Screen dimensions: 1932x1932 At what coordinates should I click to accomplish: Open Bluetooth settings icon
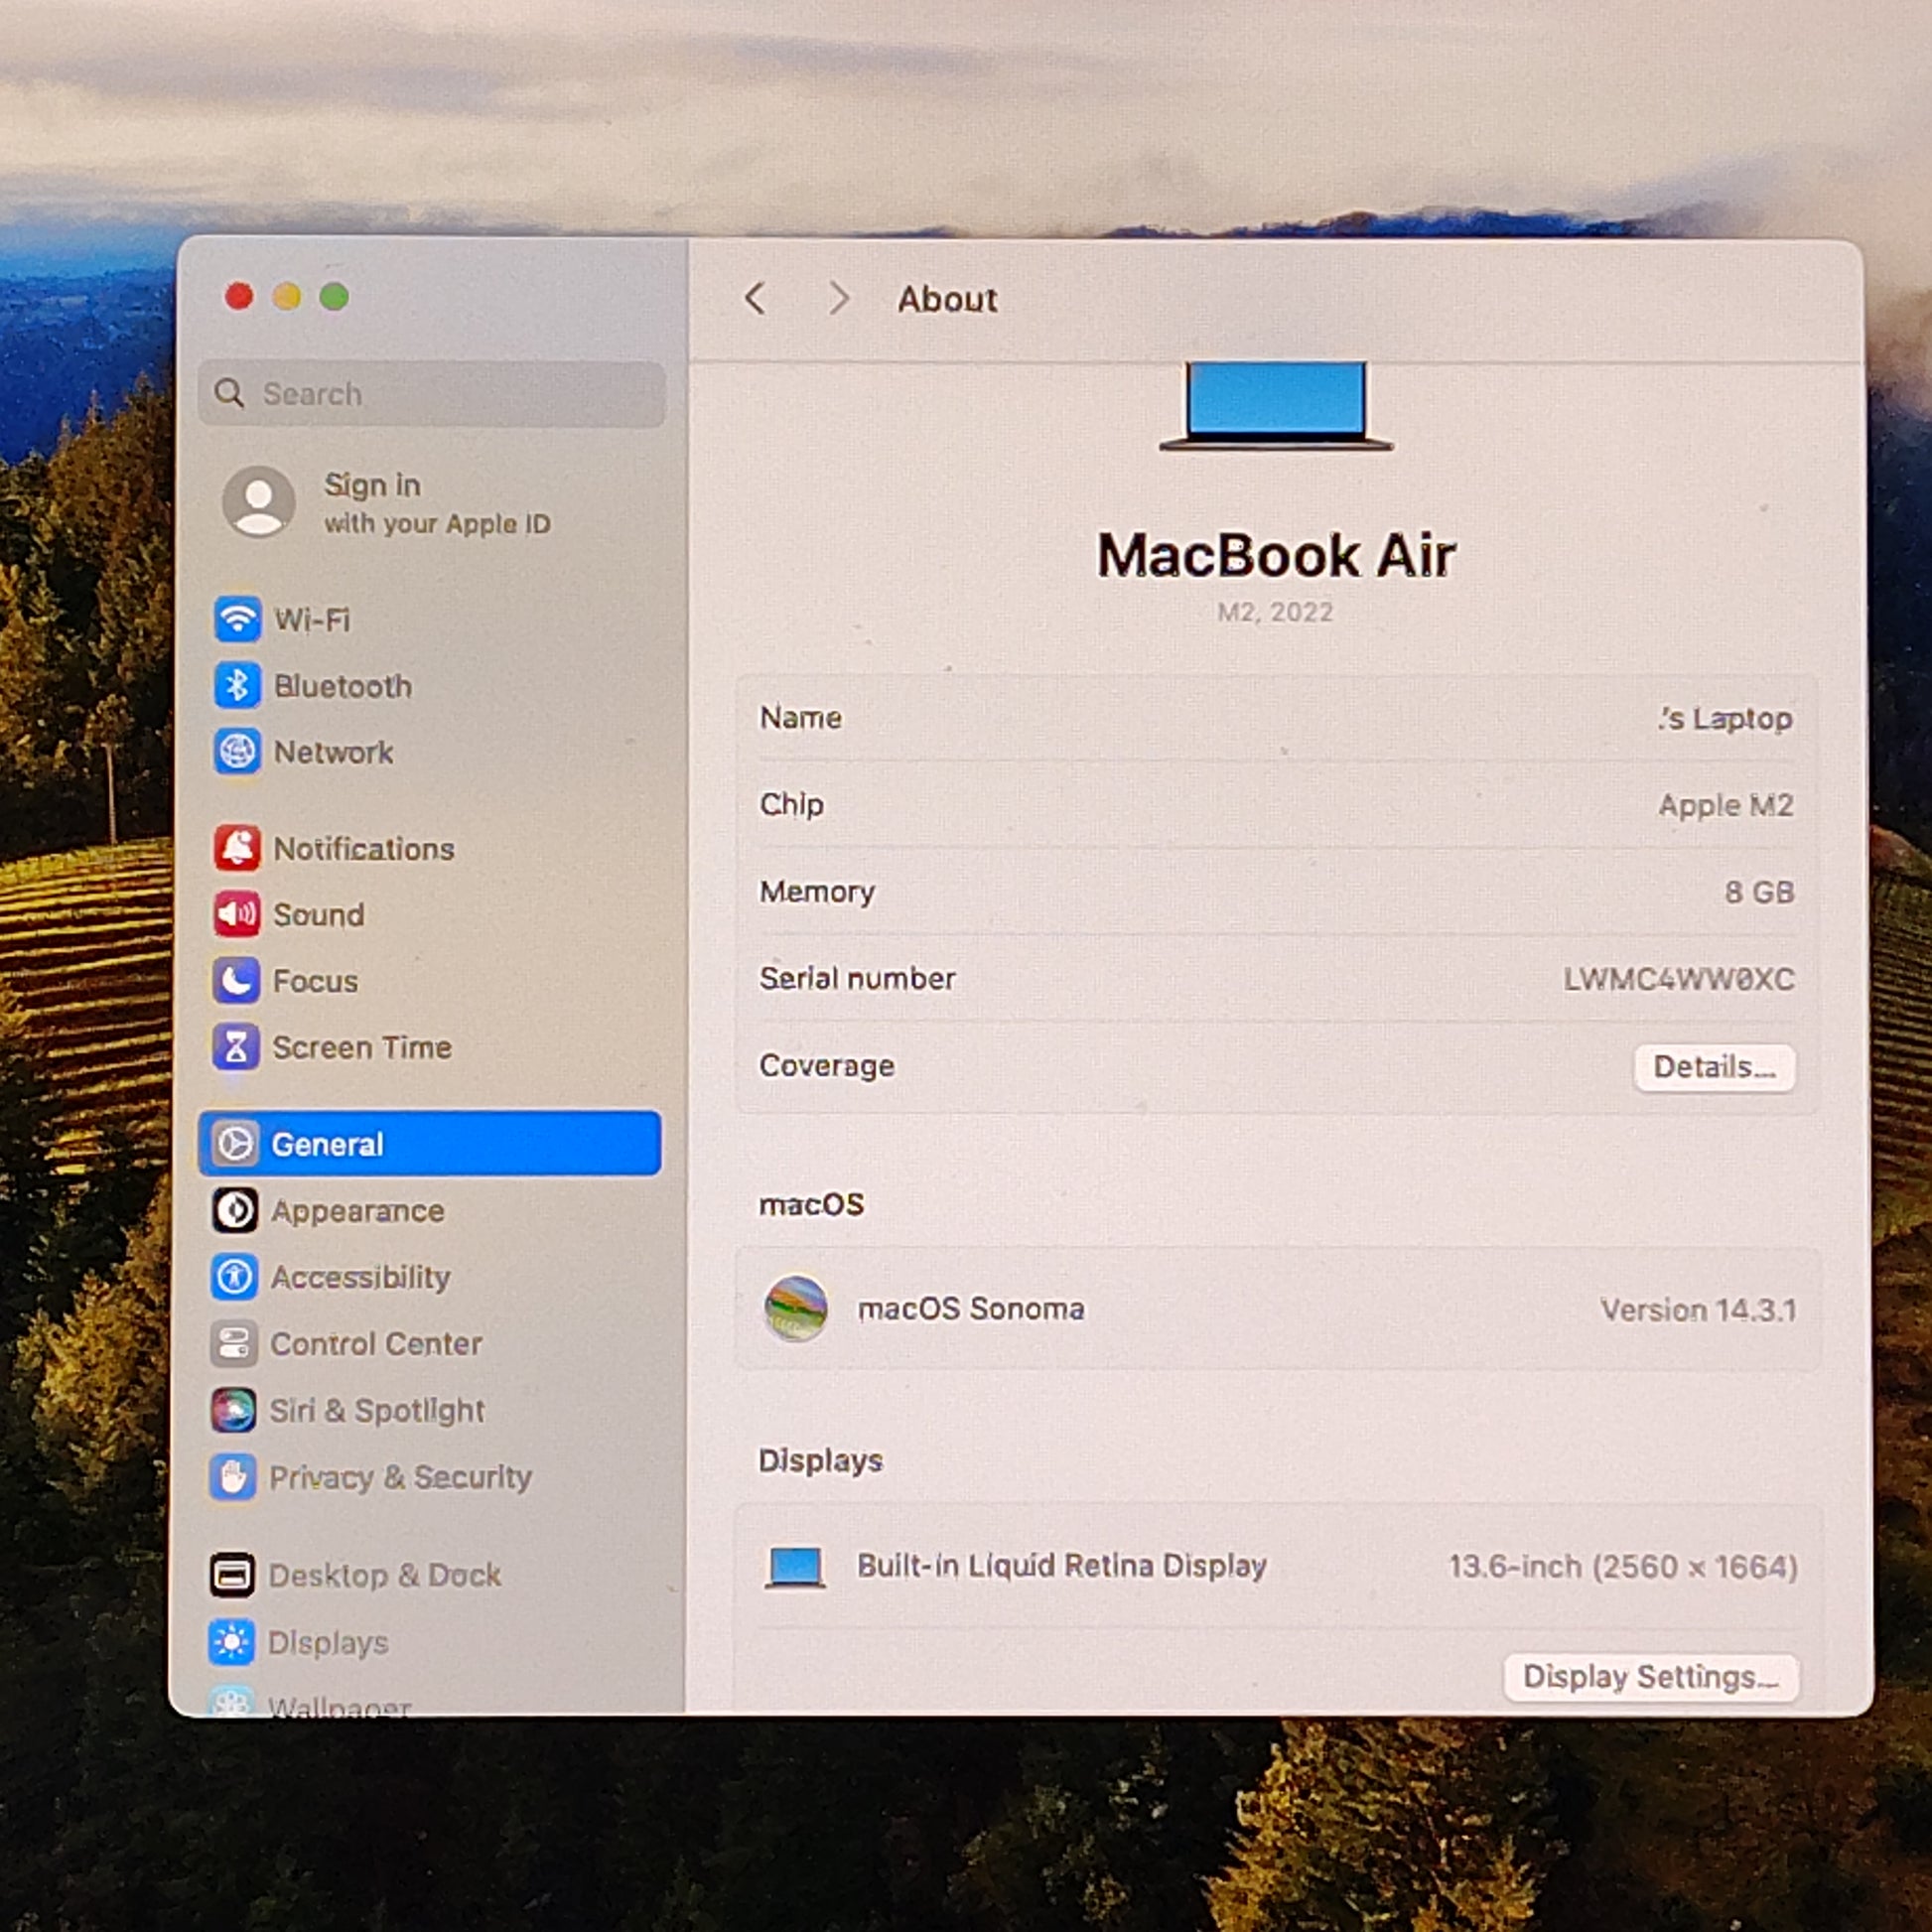coord(237,686)
